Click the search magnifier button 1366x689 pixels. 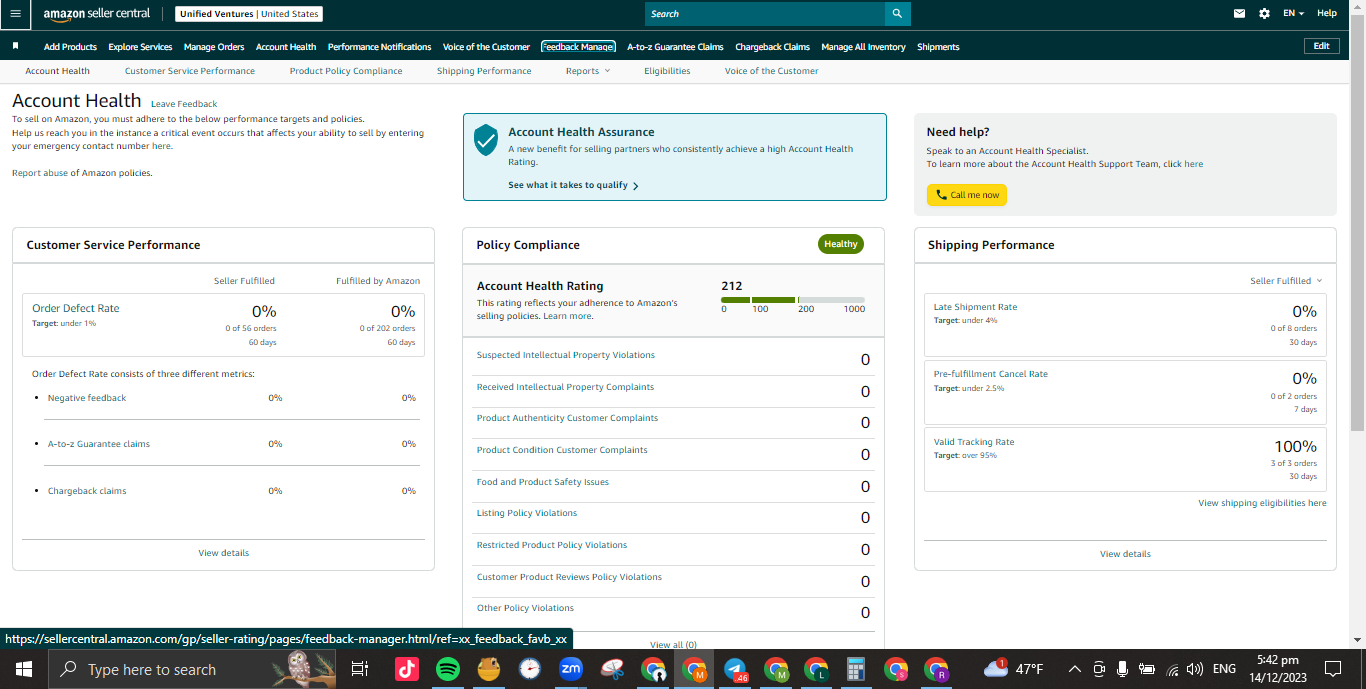click(x=898, y=14)
